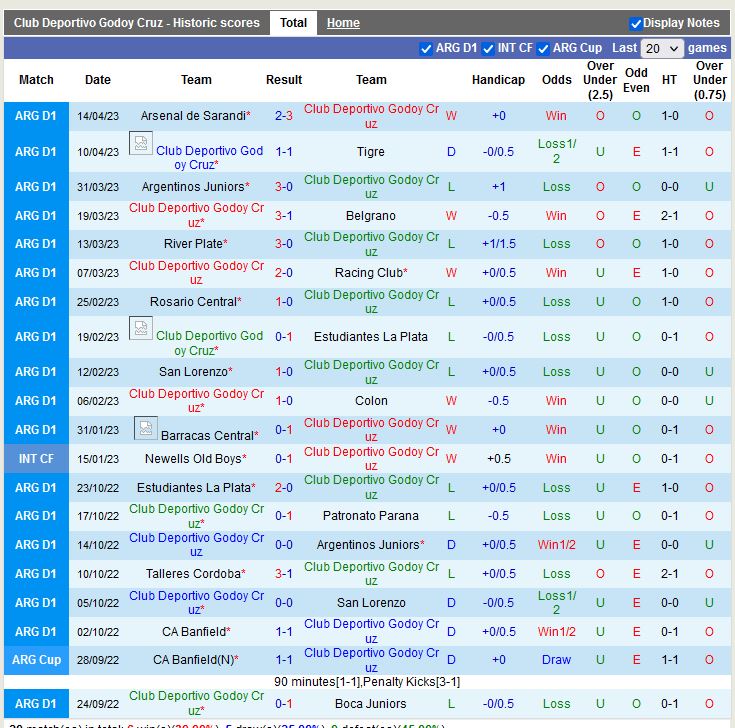Toggle the Display Notes checkbox
735x728 pixels.
(x=636, y=23)
